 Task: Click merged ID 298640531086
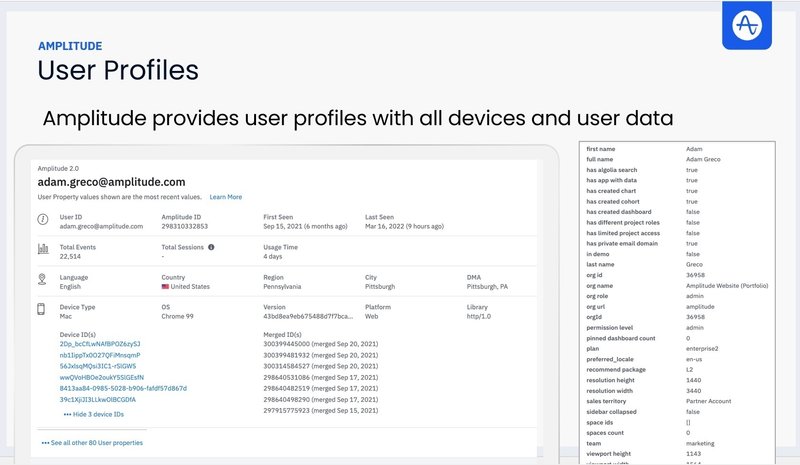click(x=320, y=378)
